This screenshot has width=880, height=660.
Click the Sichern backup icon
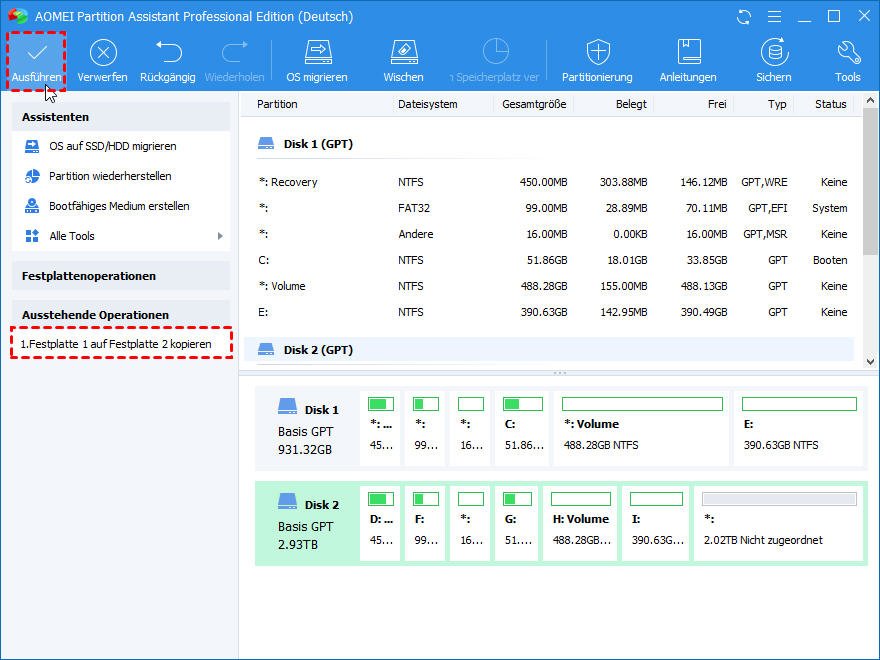point(773,54)
